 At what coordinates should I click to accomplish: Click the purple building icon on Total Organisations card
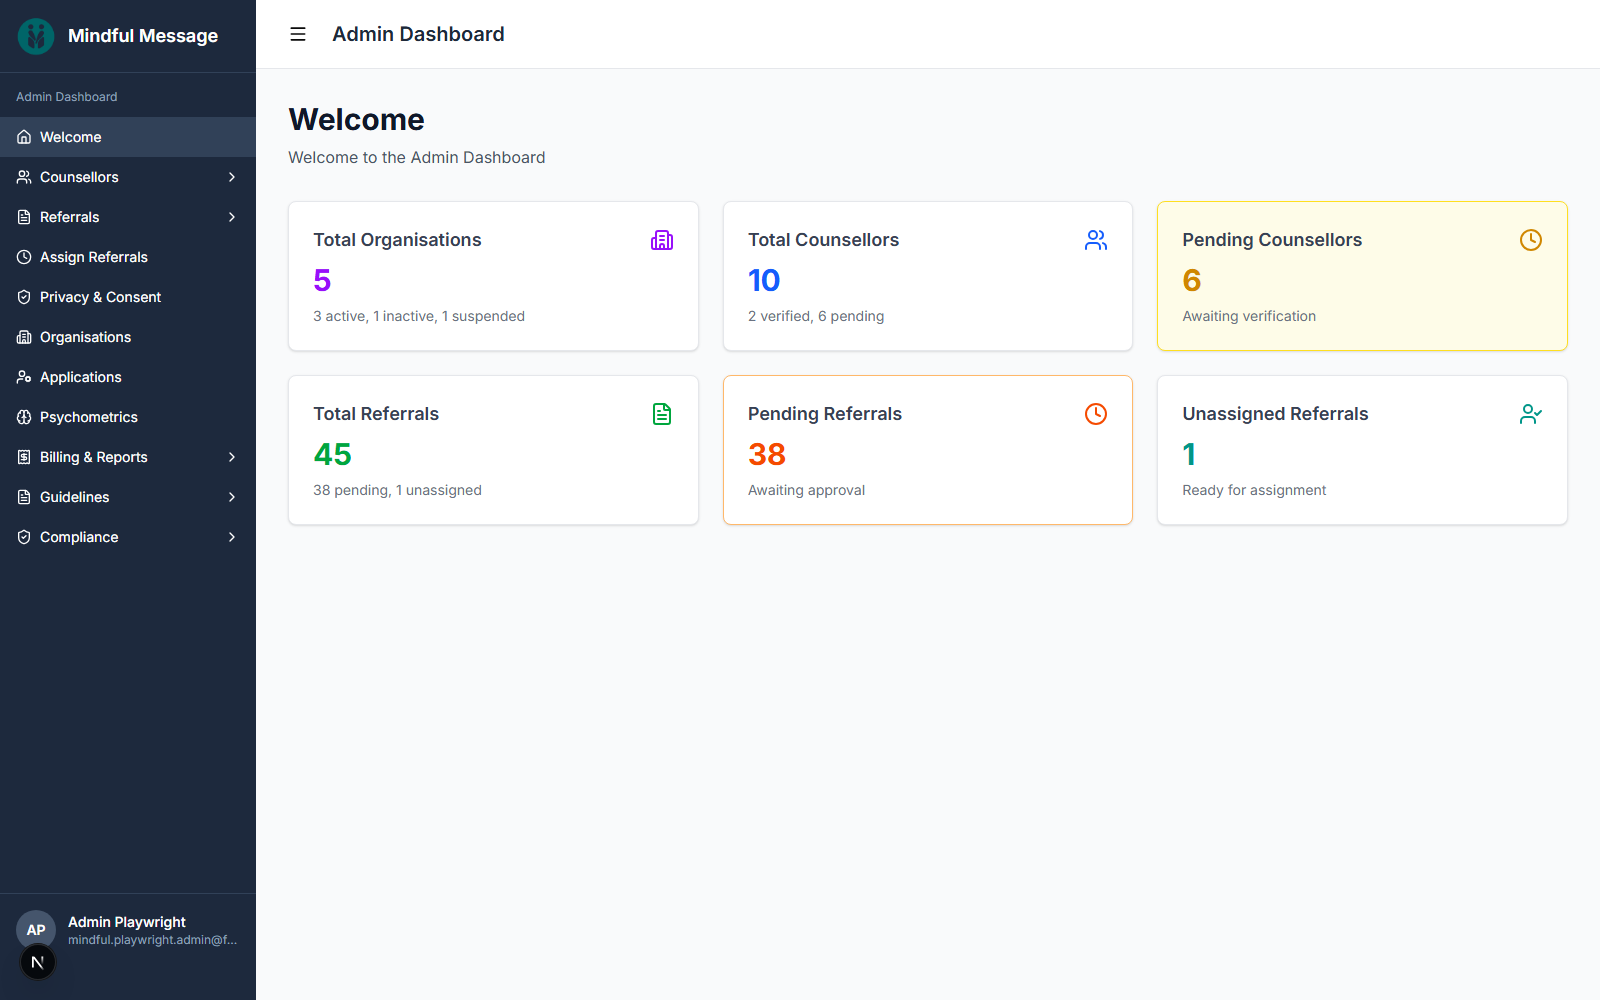click(x=662, y=240)
